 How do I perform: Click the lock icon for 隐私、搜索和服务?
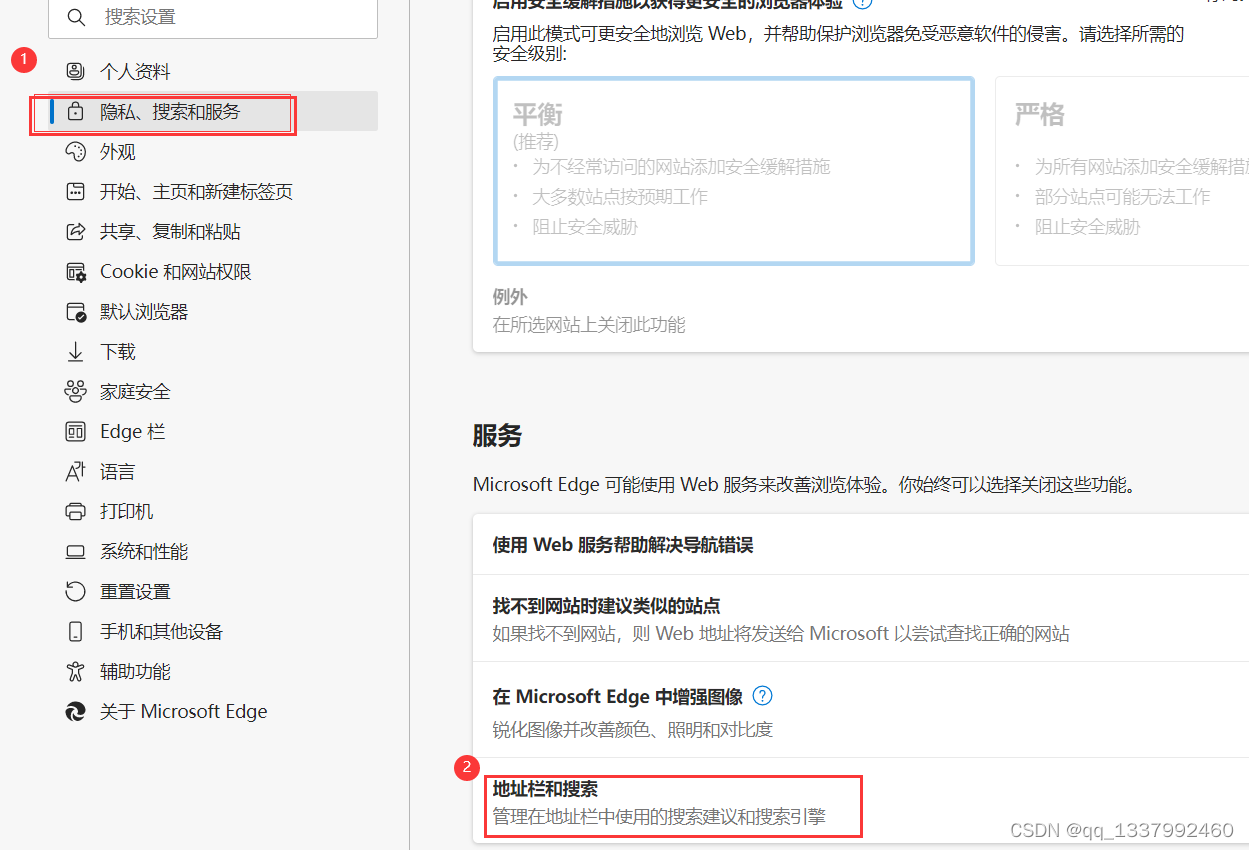(x=75, y=111)
